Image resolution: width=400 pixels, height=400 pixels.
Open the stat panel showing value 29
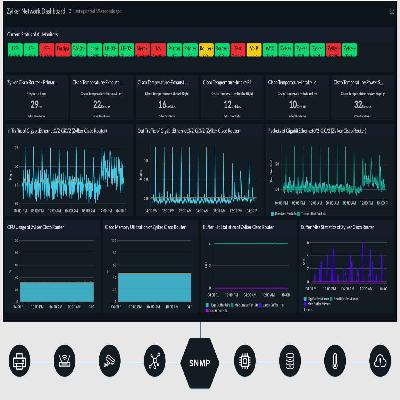coord(36,99)
